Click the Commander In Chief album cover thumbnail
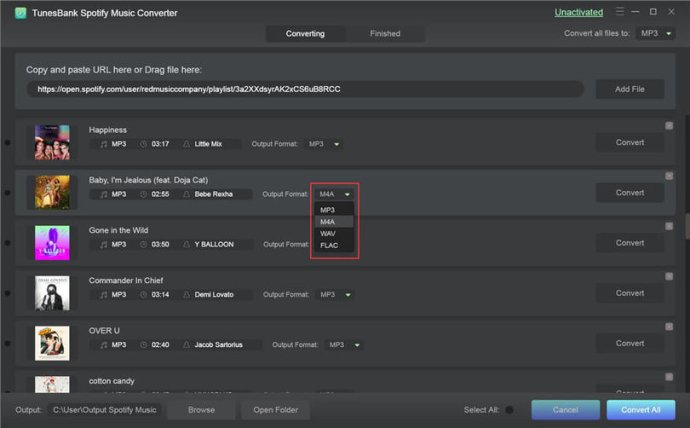Viewport: 690px width, 428px height. 52,293
